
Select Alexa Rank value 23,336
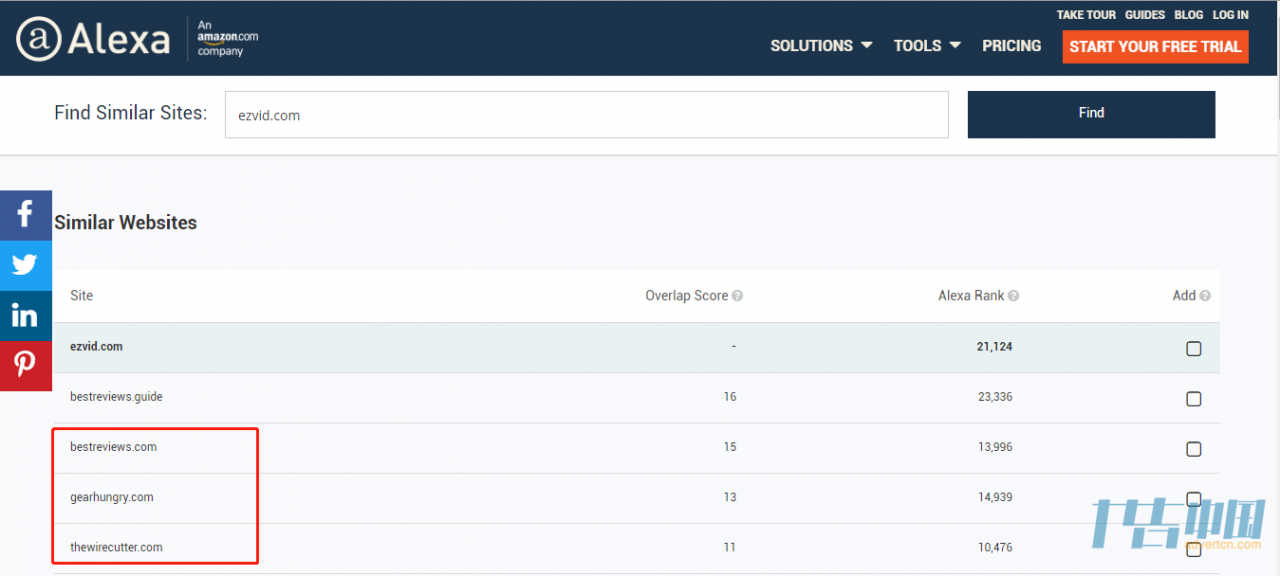coord(995,397)
